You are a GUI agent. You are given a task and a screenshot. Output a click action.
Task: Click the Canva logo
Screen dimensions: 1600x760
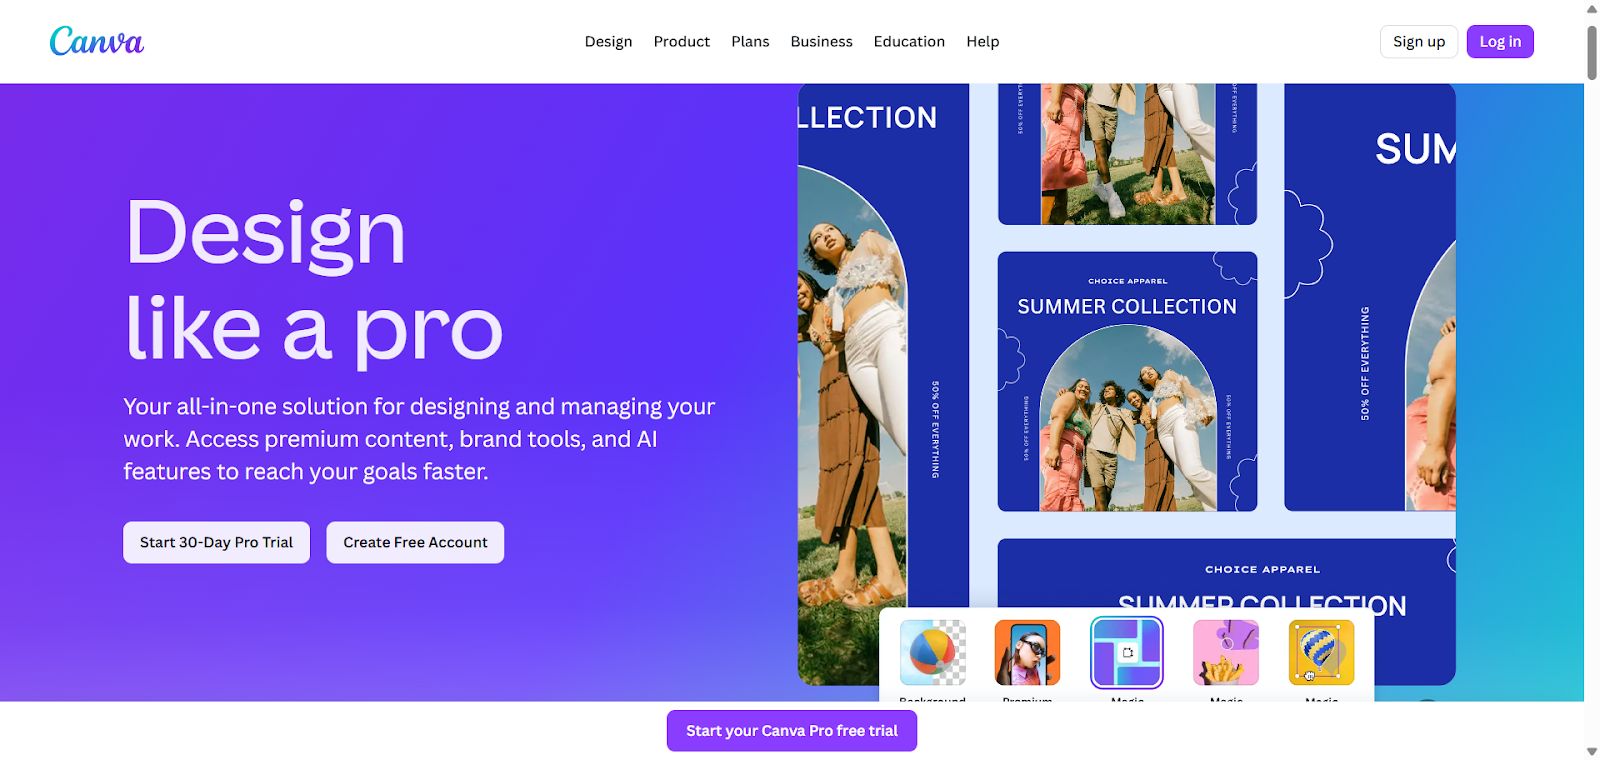click(97, 41)
